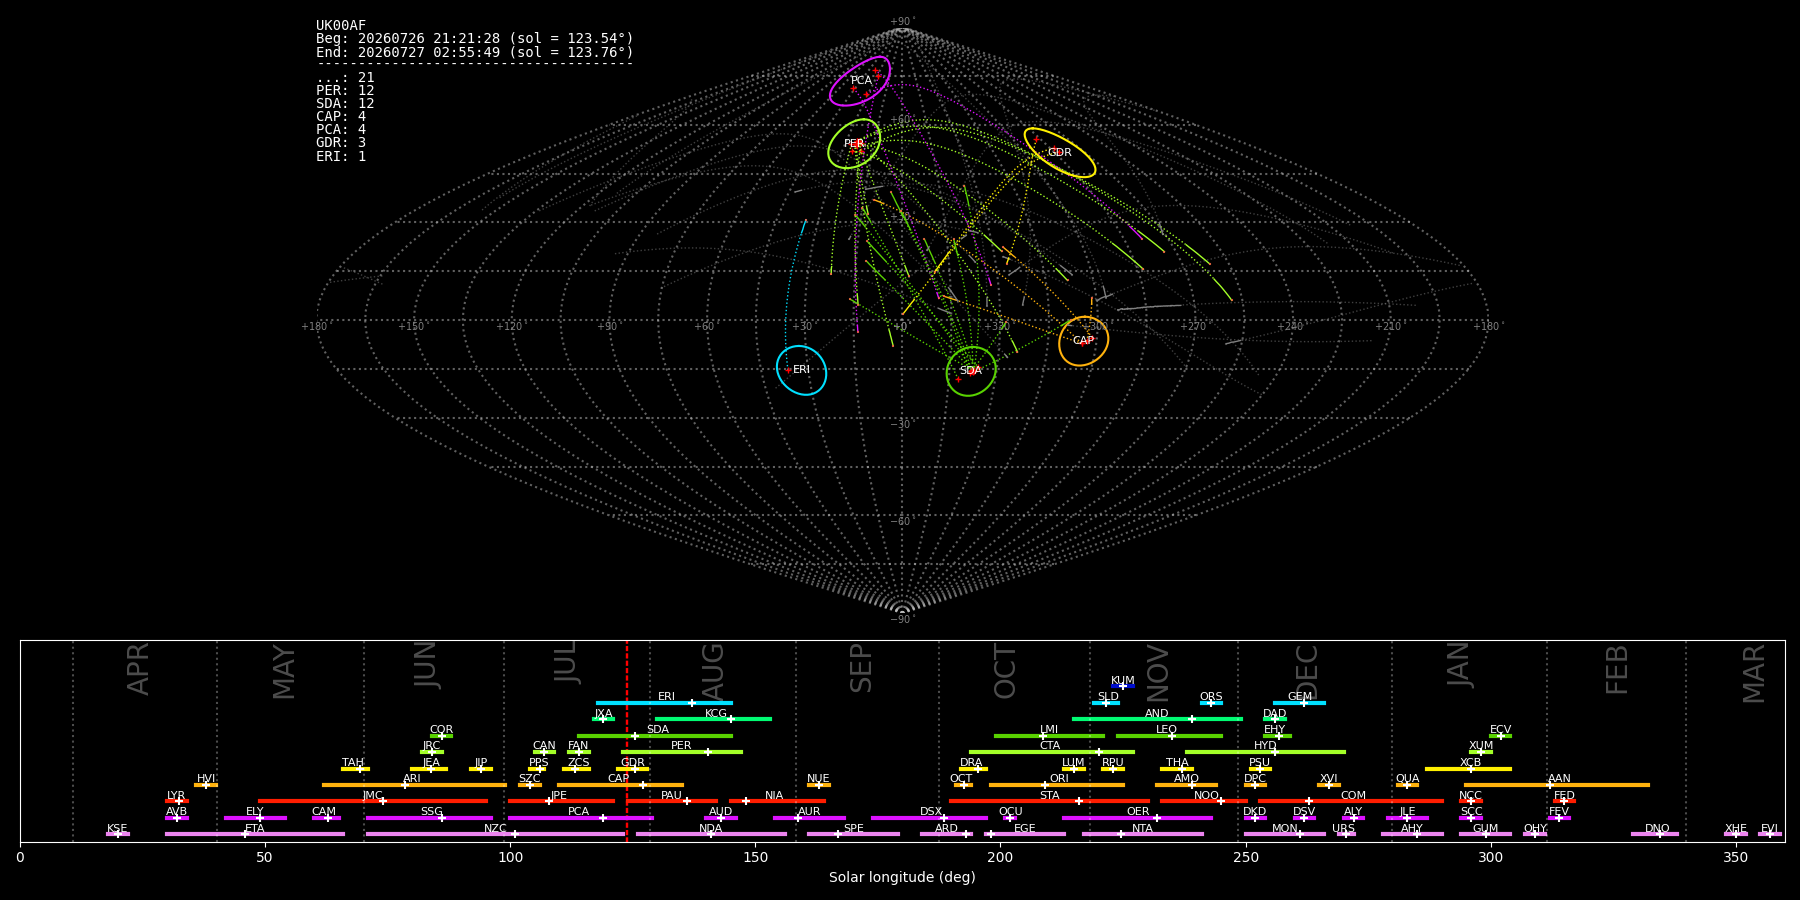The height and width of the screenshot is (900, 1800).
Task: Click the AUG month label in timeline
Action: [x=713, y=669]
